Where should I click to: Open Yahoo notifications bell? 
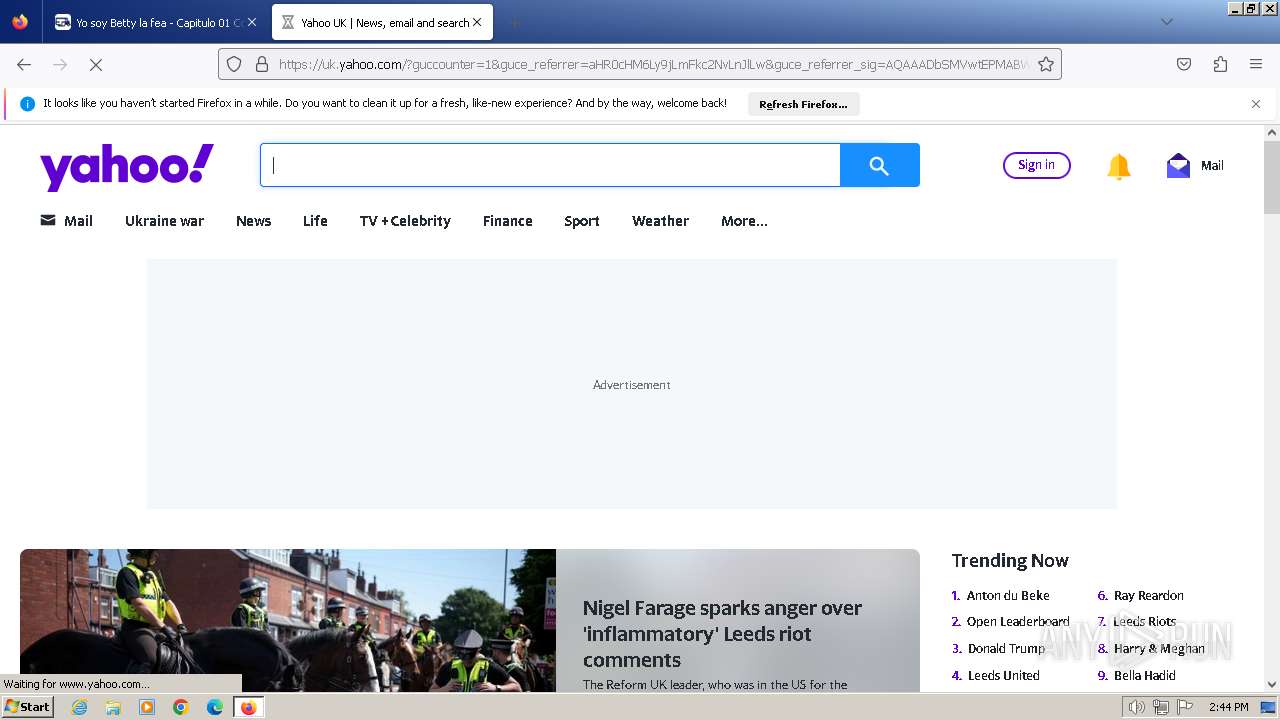pos(1118,166)
